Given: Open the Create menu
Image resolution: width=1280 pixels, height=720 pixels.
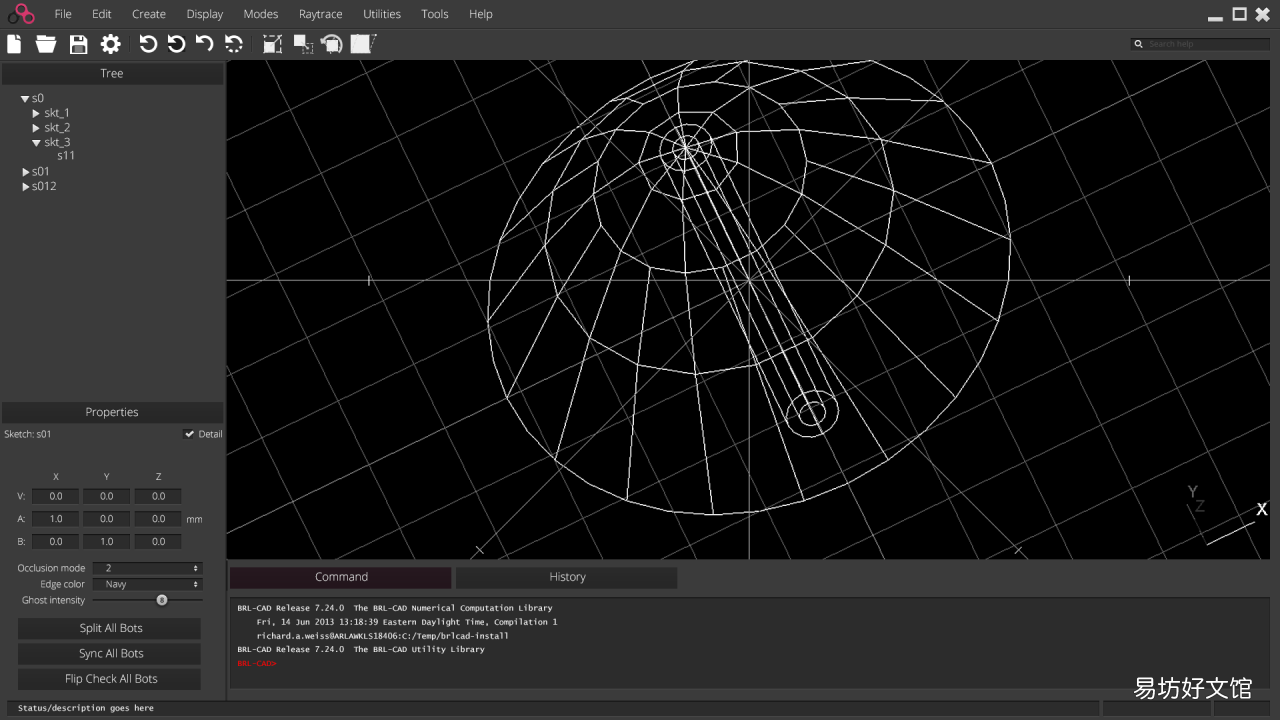Looking at the screenshot, I should 149,14.
